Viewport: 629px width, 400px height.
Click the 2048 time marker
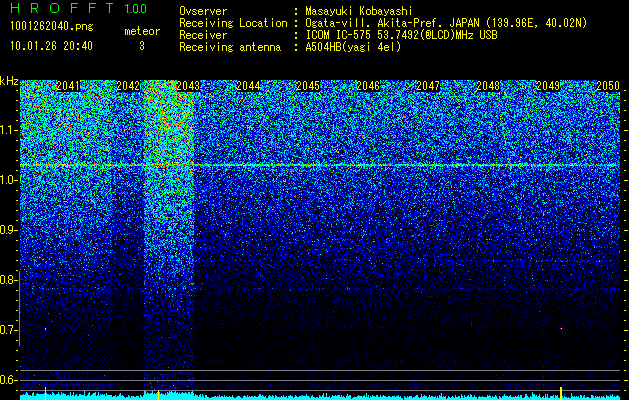point(488,86)
